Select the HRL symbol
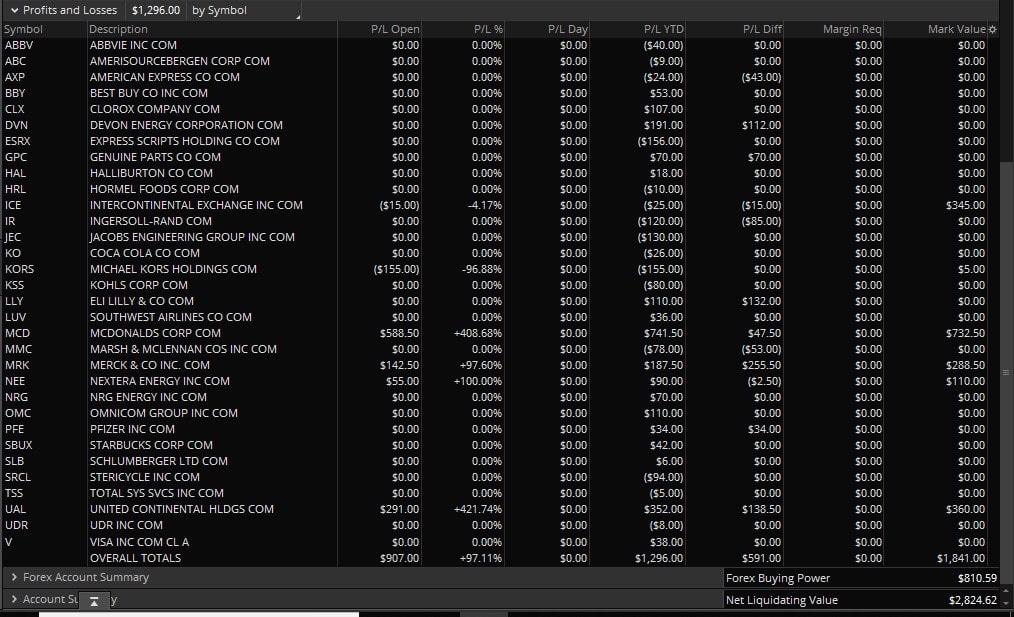1014x617 pixels. point(15,189)
